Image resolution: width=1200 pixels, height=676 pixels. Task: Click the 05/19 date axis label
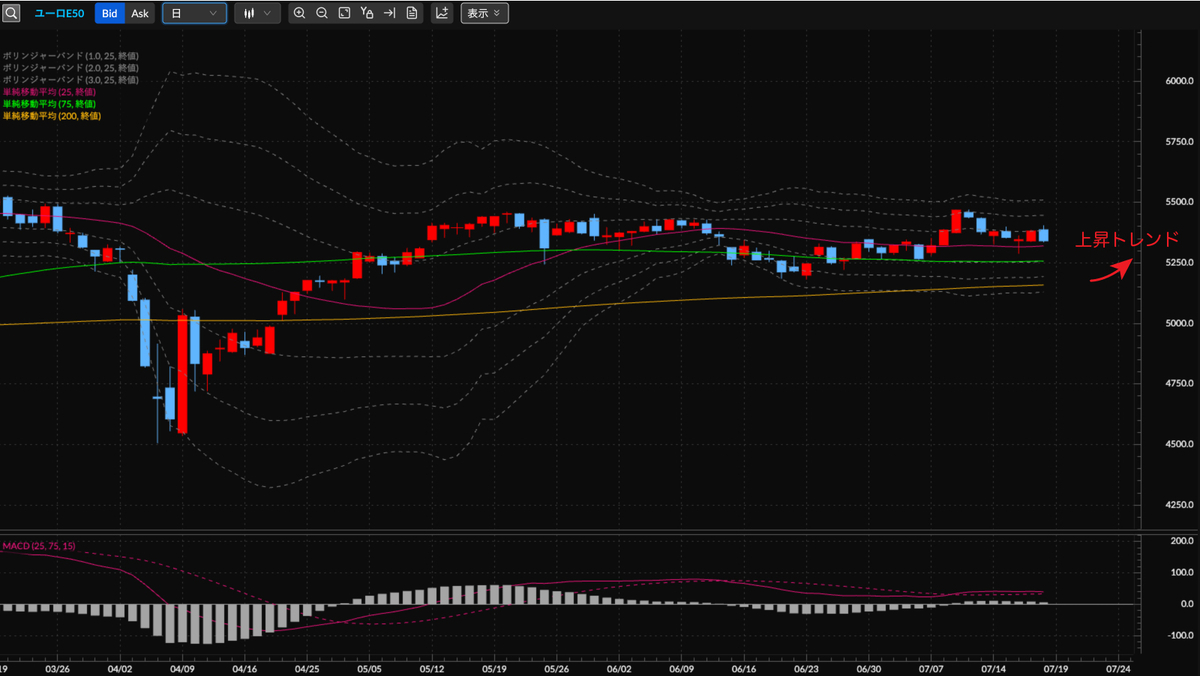click(494, 667)
